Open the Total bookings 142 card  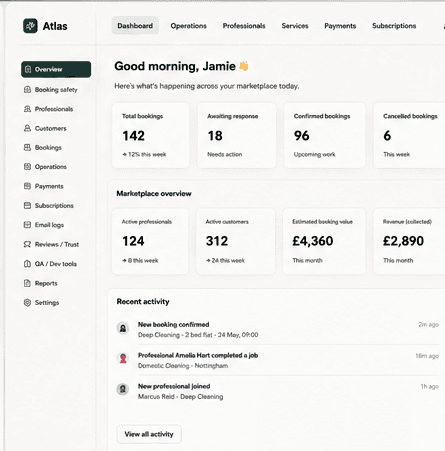(150, 135)
